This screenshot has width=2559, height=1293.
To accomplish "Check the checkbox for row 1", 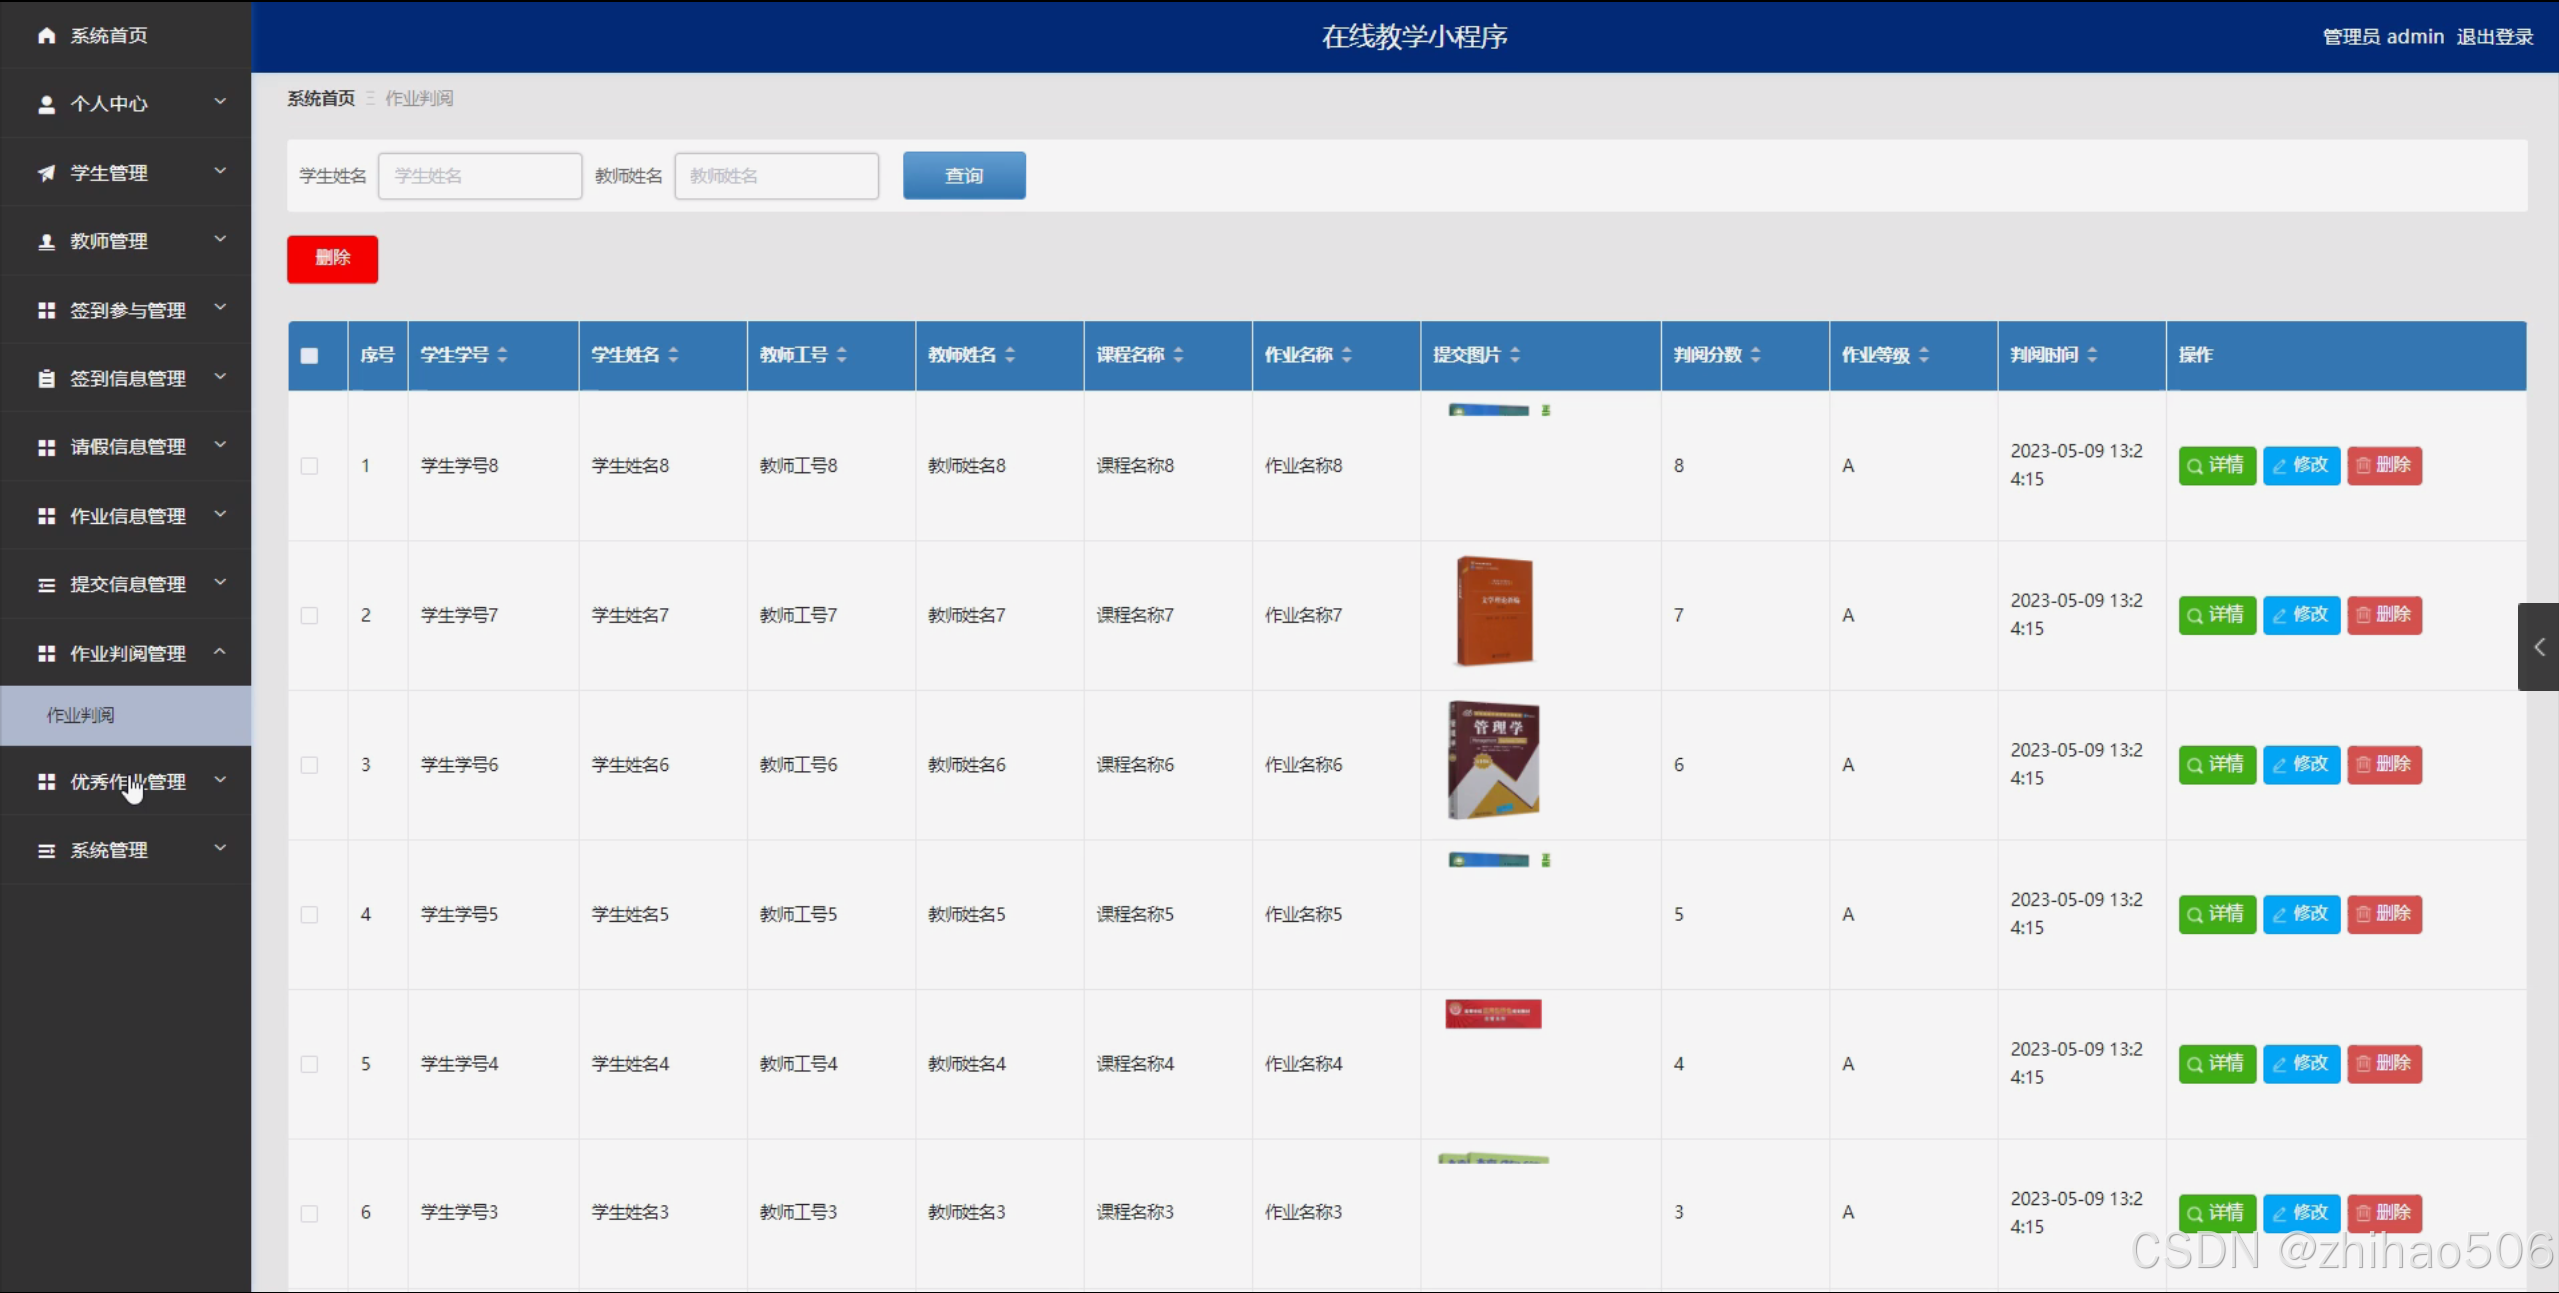I will click(x=309, y=466).
